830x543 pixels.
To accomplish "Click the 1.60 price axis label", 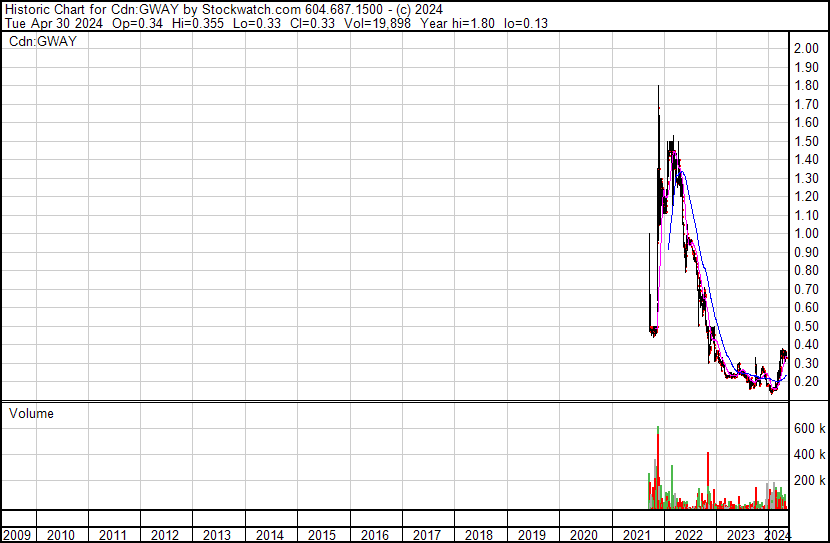I will click(x=806, y=122).
